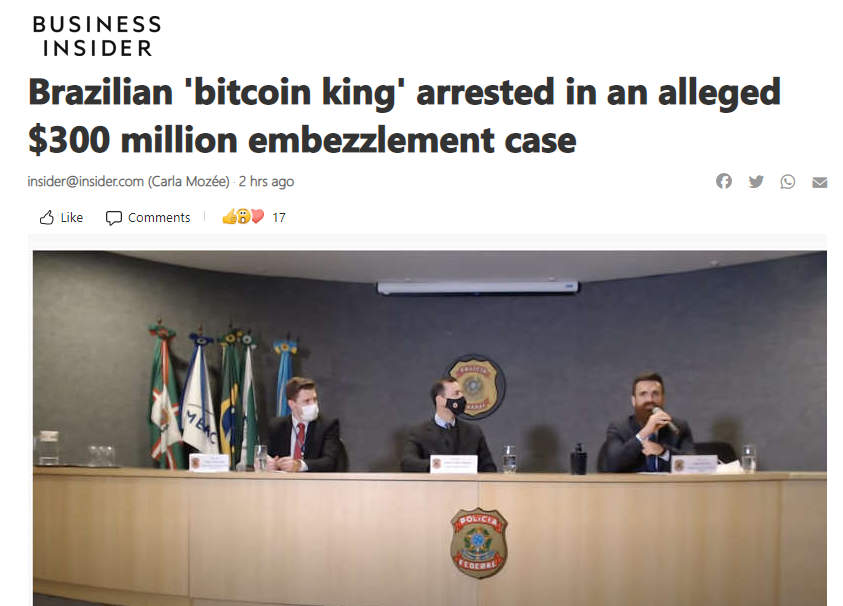Share the article via WhatsApp
Image resolution: width=843 pixels, height=606 pixels.
coord(788,182)
